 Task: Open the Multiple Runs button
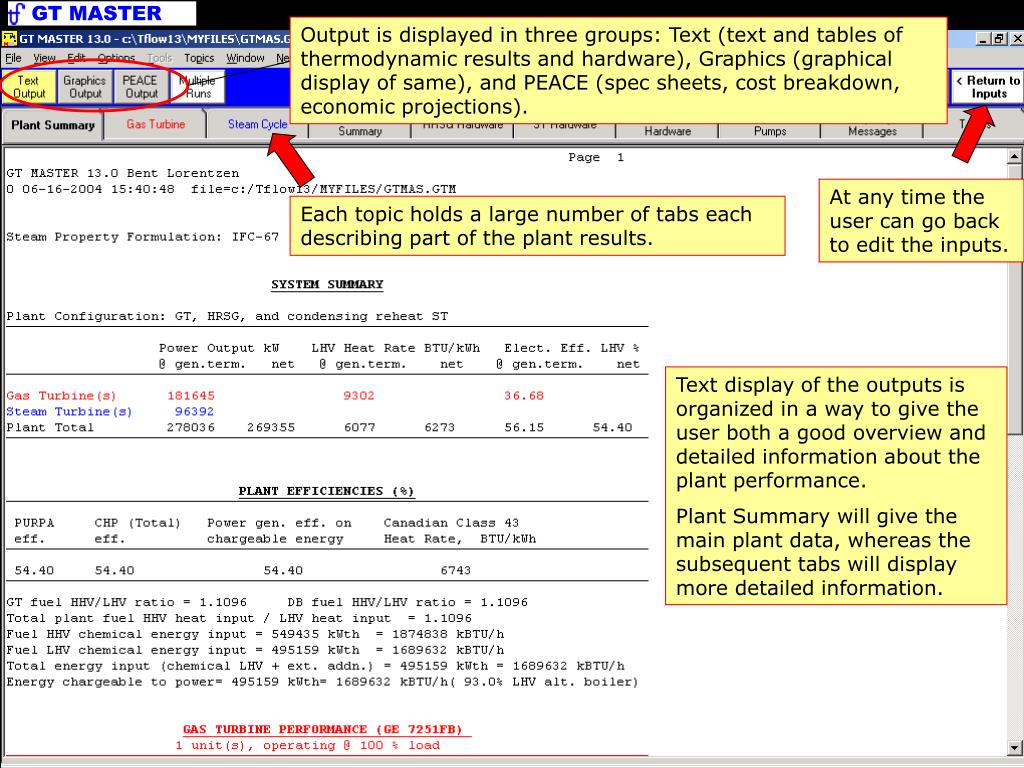[197, 87]
